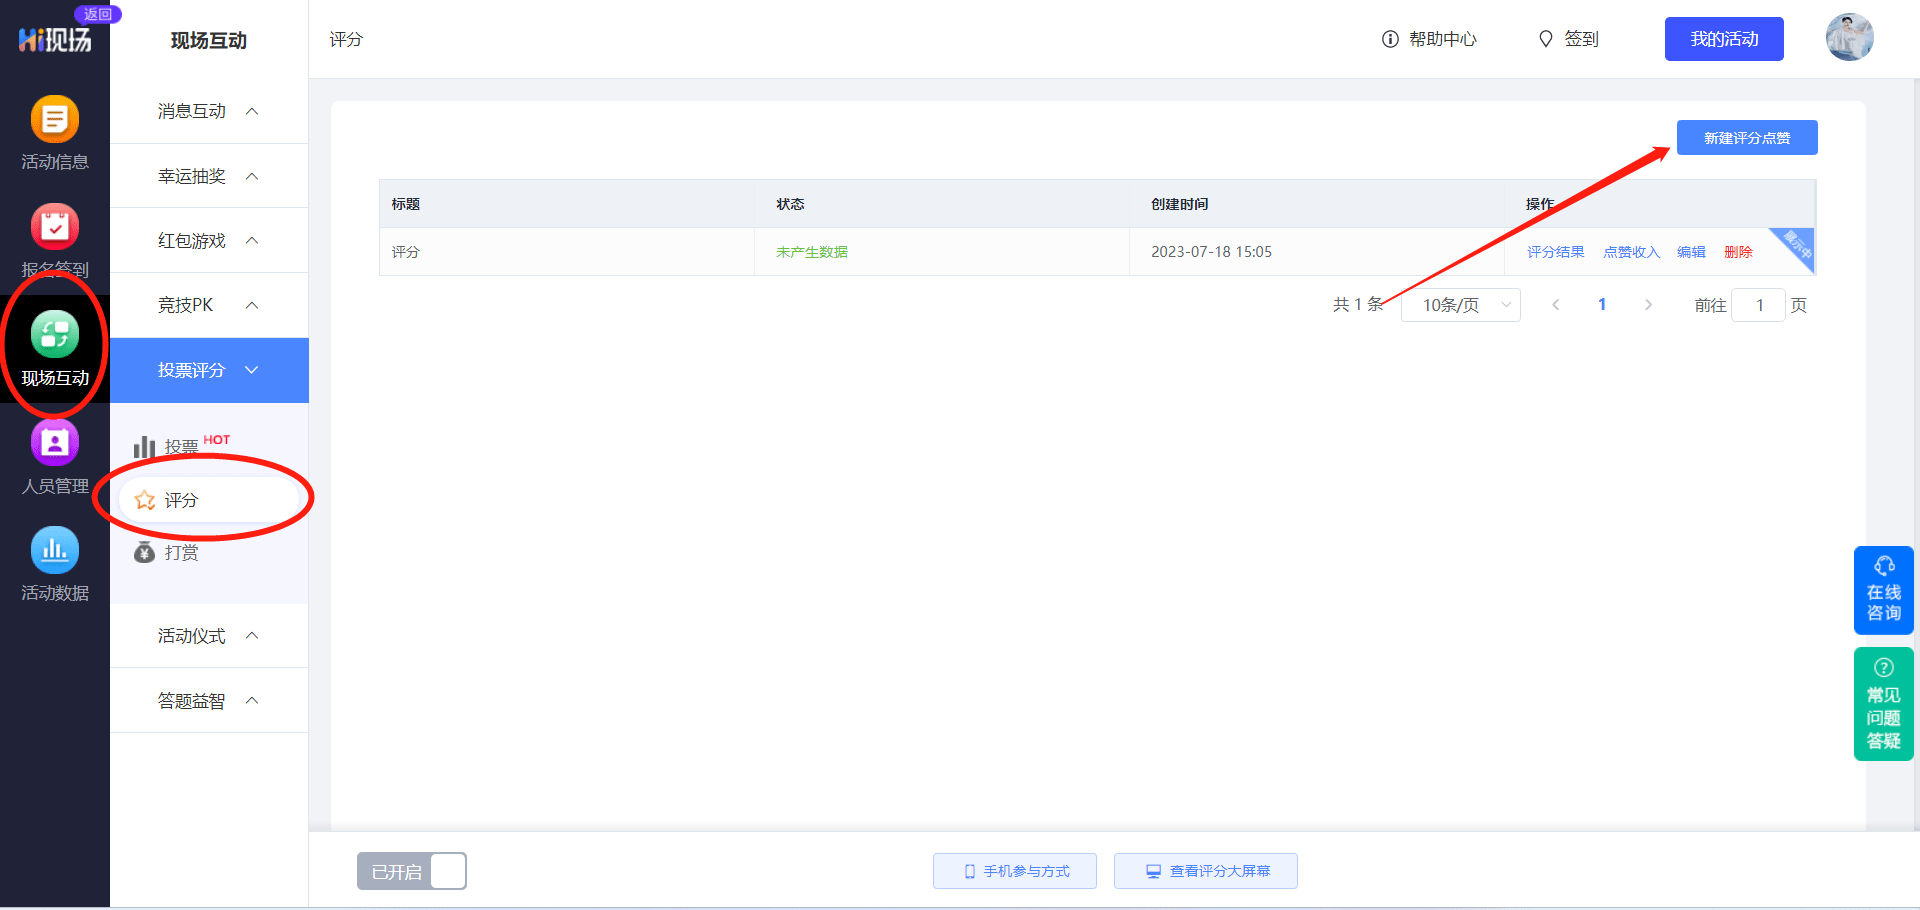
Task: Click the 新建评分点赞 button
Action: pos(1747,138)
